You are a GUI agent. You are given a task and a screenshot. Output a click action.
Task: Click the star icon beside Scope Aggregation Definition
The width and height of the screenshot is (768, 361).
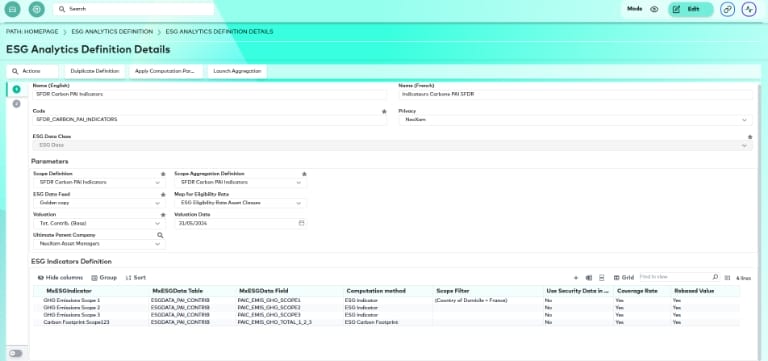(x=304, y=174)
